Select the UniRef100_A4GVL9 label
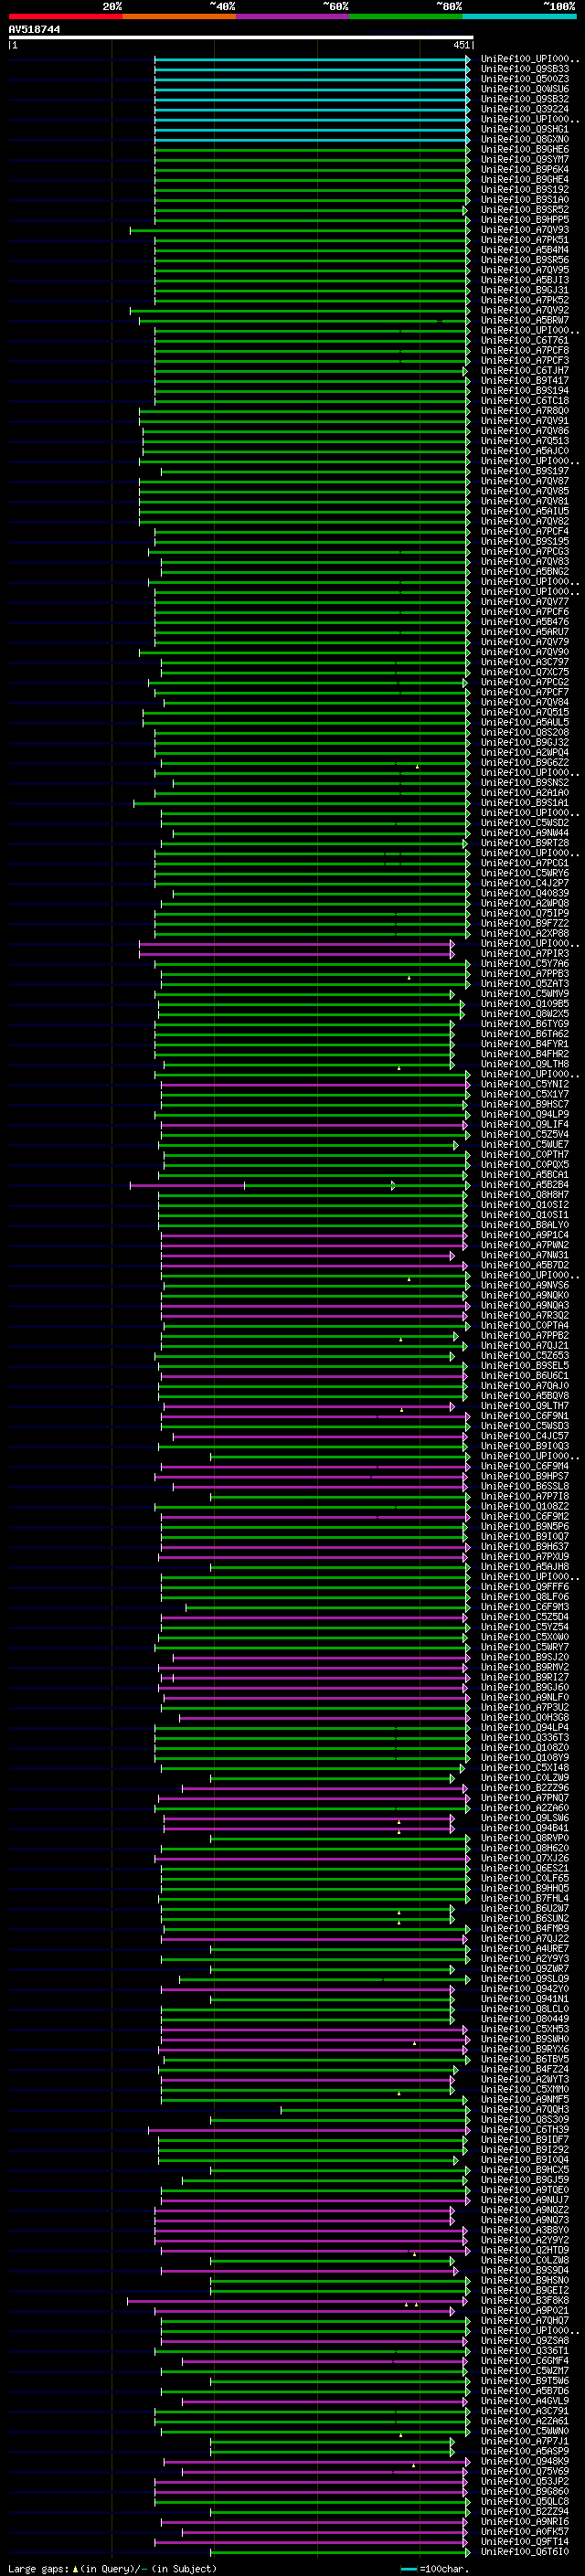 524,2400
